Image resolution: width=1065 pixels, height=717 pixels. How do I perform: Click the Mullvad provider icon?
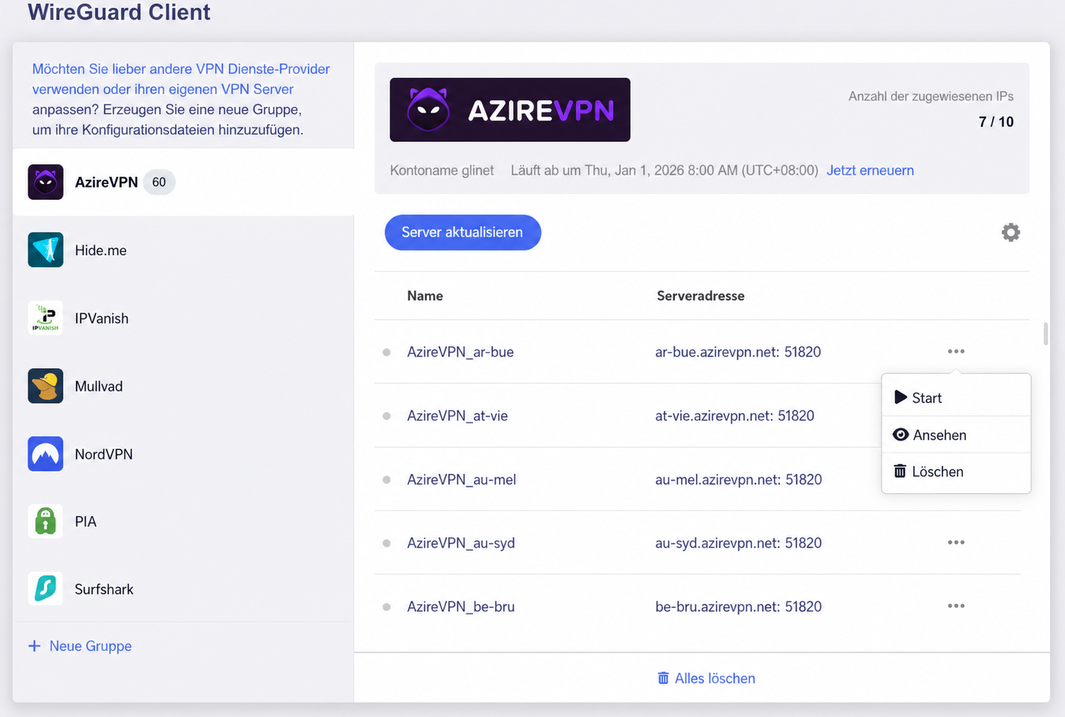tap(46, 386)
